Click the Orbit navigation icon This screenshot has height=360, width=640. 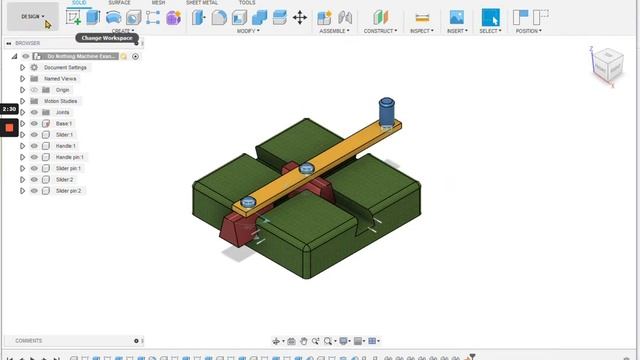(276, 341)
